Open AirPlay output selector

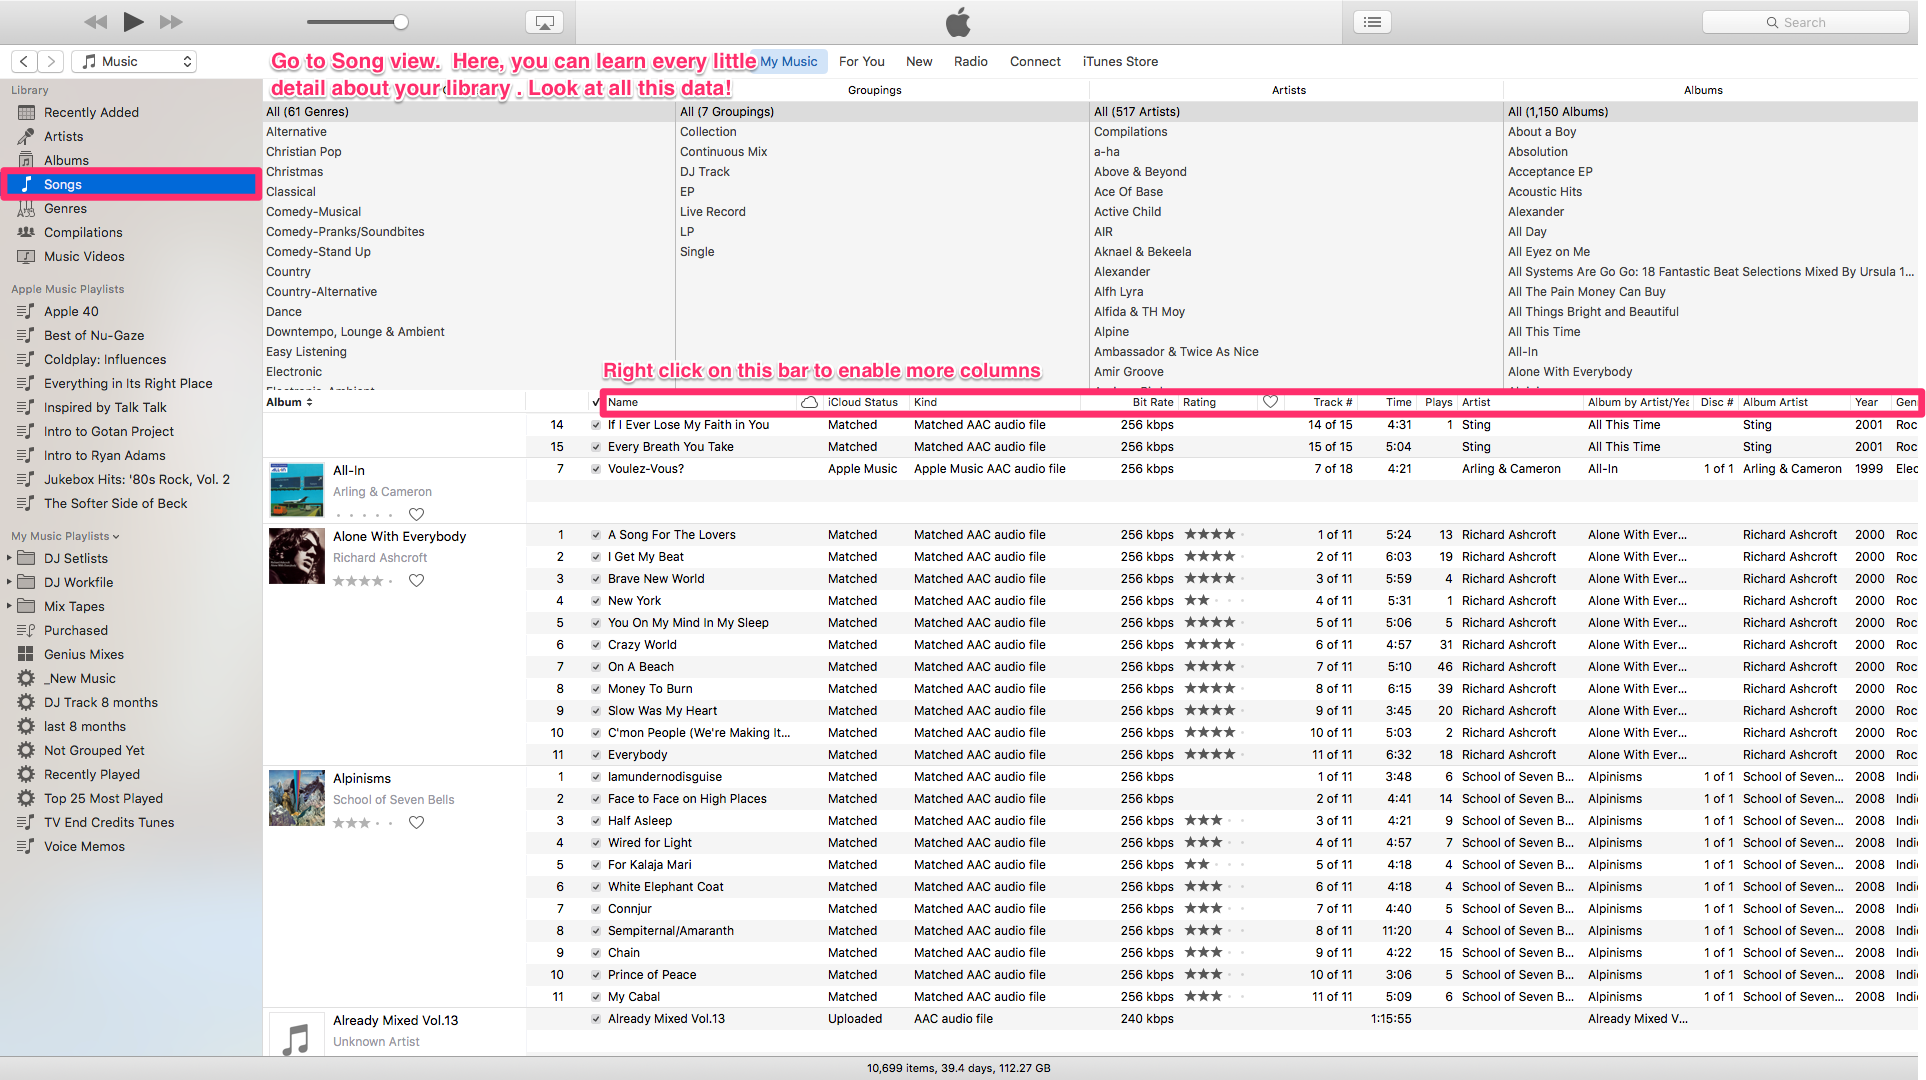pos(544,22)
